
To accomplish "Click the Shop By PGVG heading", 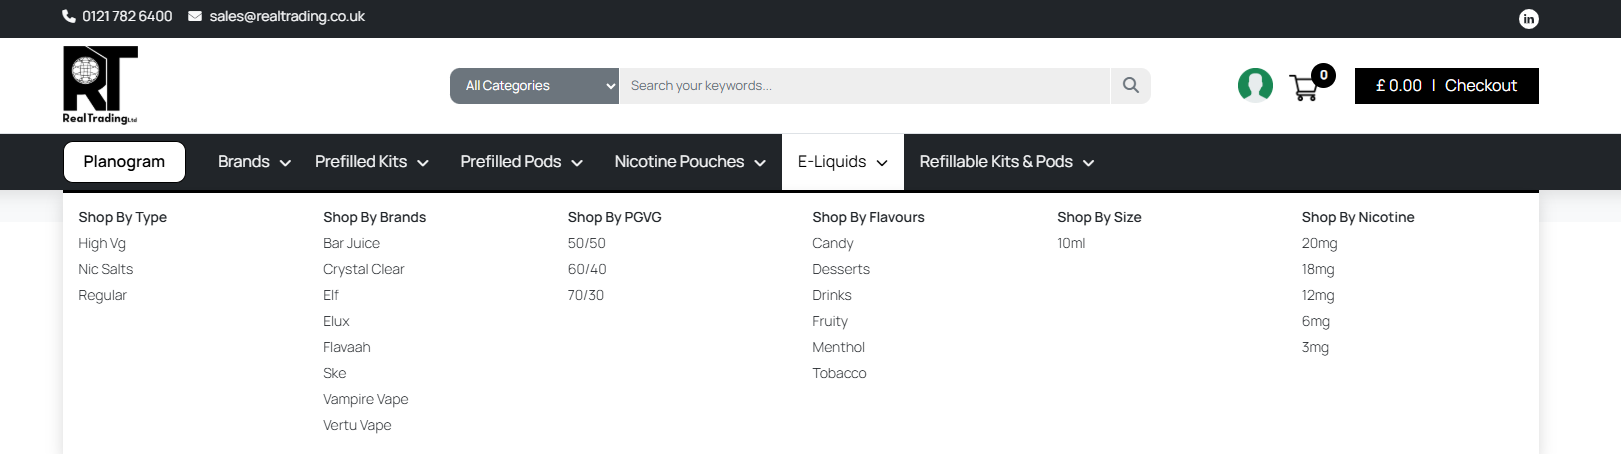I will (614, 217).
